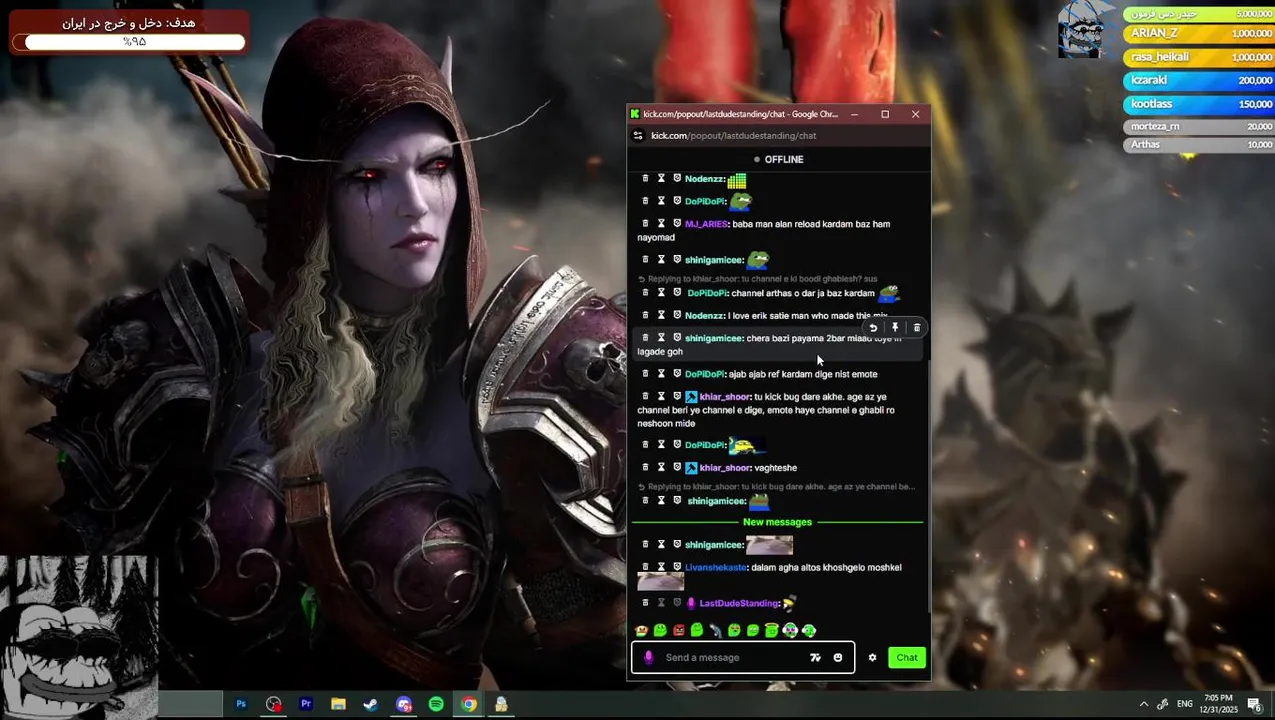Open Photoshop from the taskbar
Image resolution: width=1275 pixels, height=720 pixels.
241,704
